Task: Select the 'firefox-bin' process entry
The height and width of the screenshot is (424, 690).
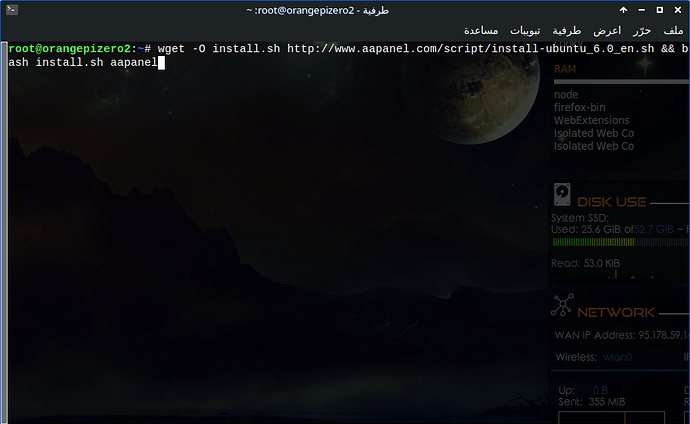Action: pyautogui.click(x=581, y=107)
